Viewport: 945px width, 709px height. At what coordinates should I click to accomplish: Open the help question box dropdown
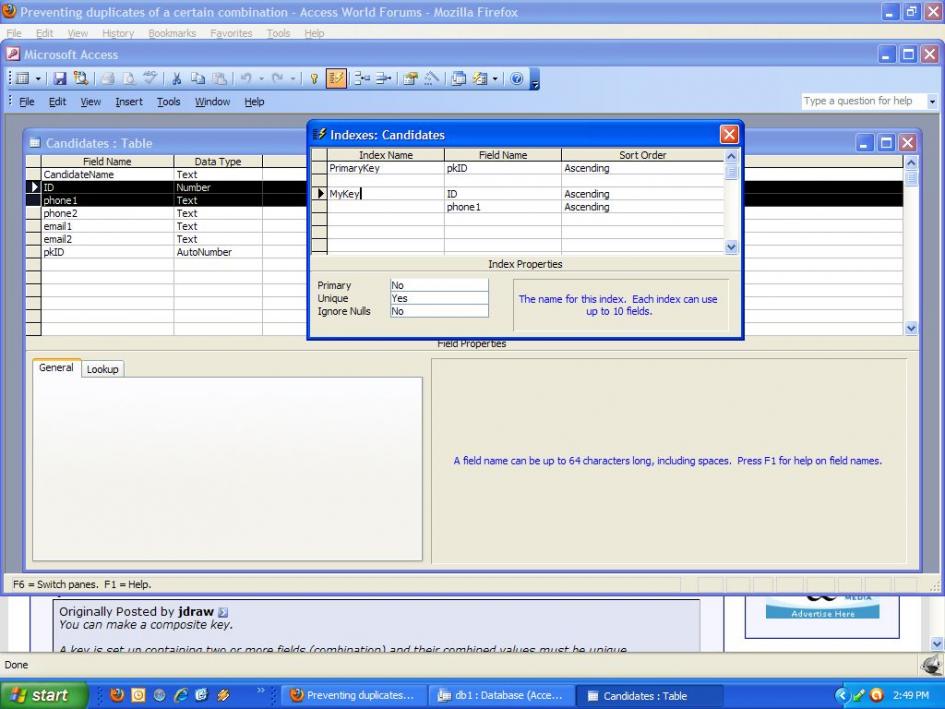coord(933,101)
